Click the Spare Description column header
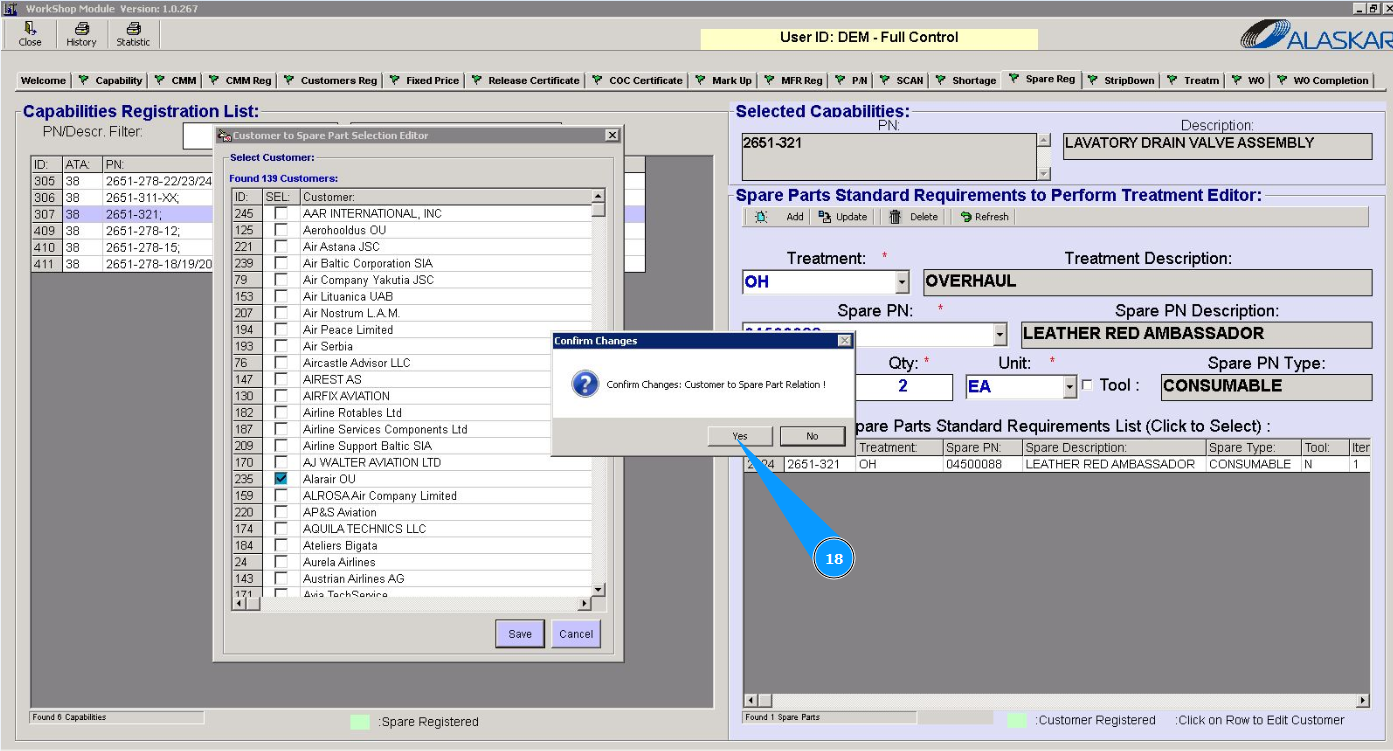The height and width of the screenshot is (751, 1393). tap(1114, 448)
